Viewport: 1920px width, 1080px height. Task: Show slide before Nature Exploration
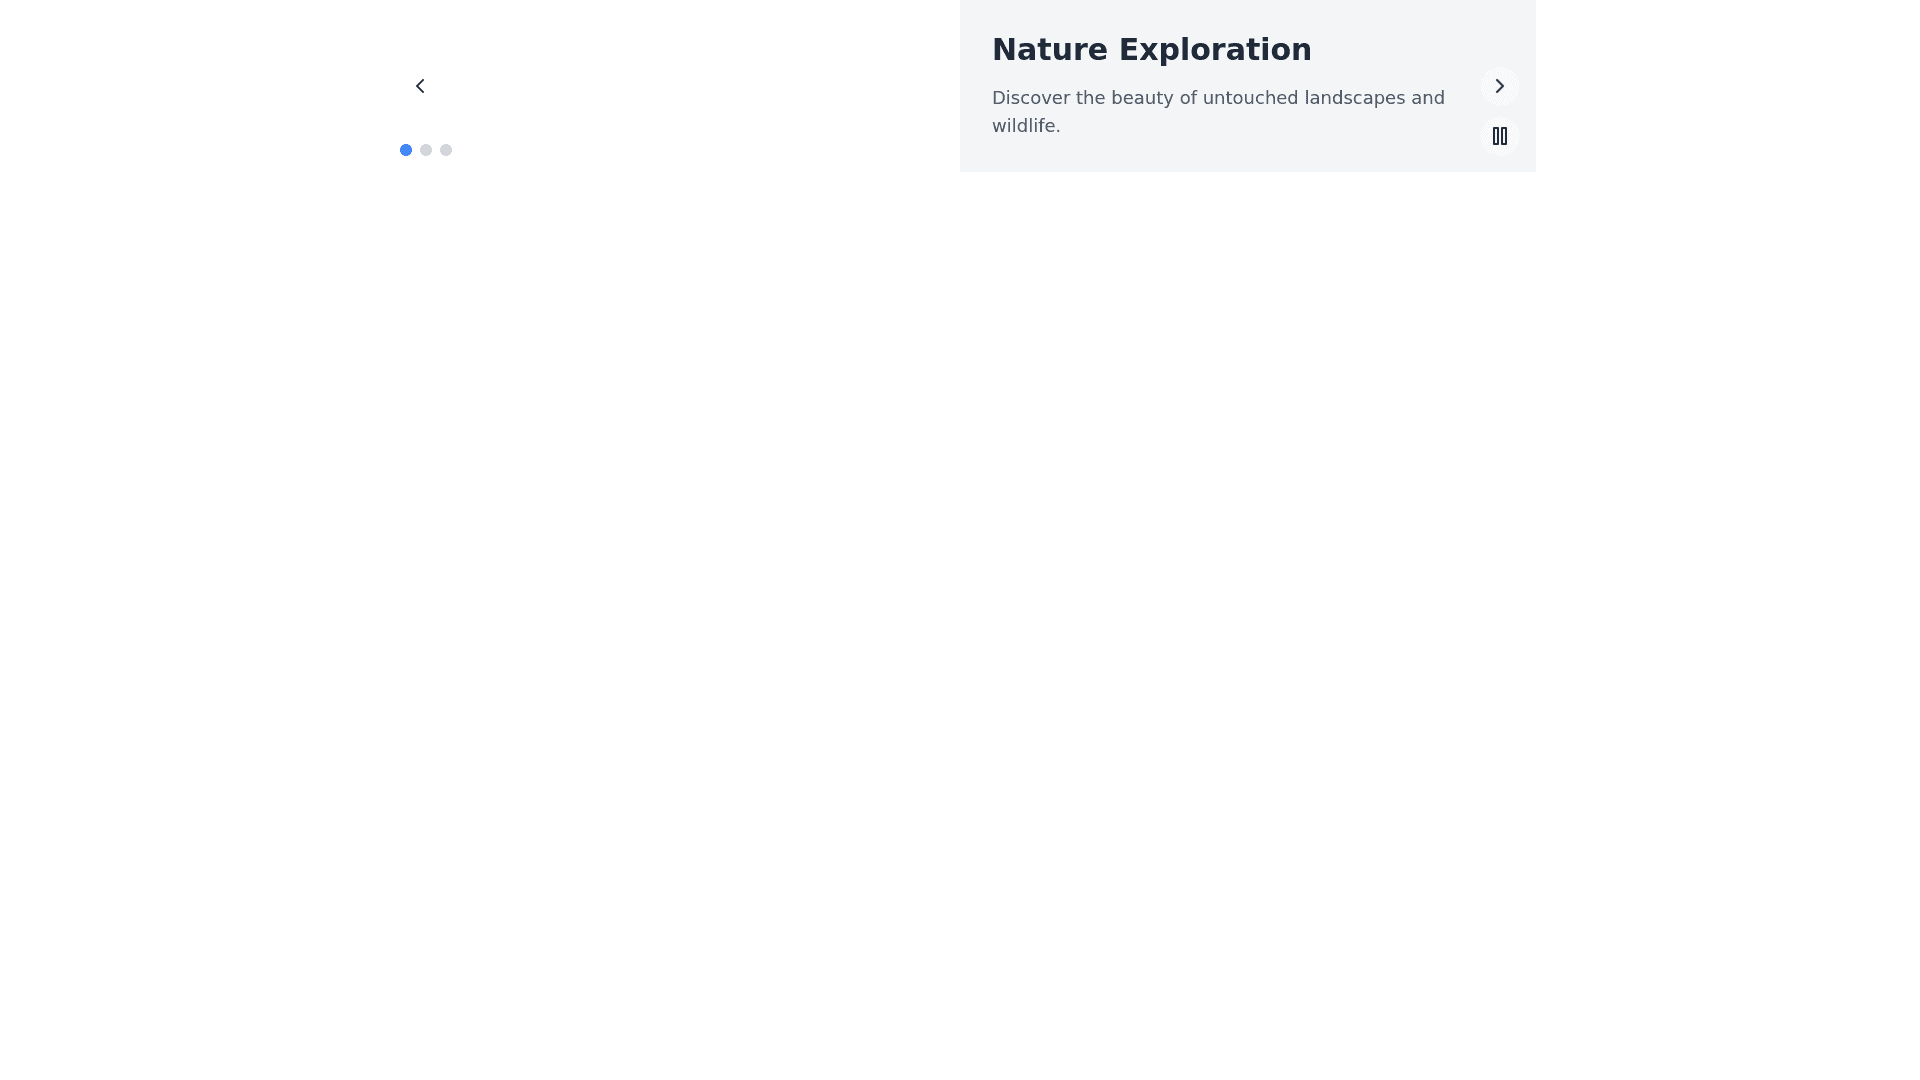[x=420, y=86]
